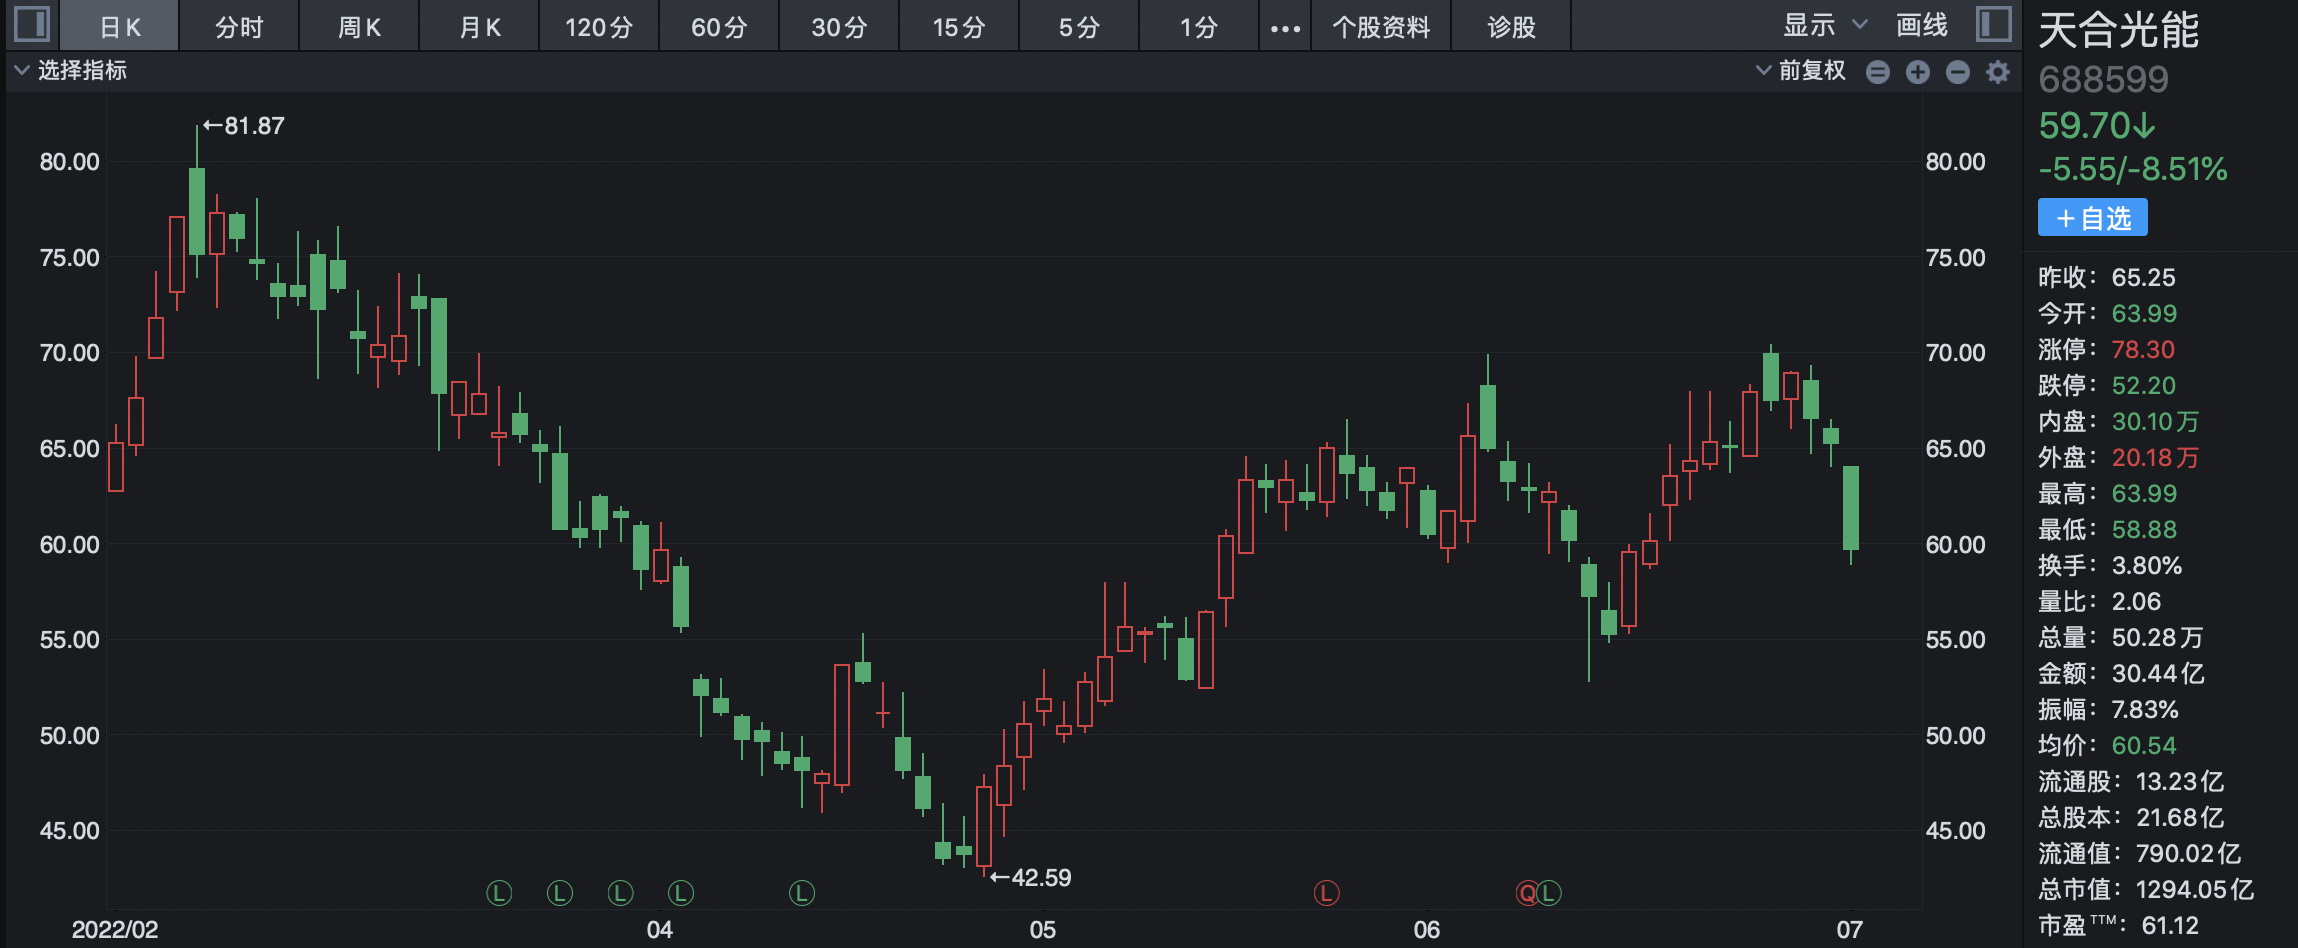Click the 07 month axis label
2298x948 pixels.
point(1850,929)
